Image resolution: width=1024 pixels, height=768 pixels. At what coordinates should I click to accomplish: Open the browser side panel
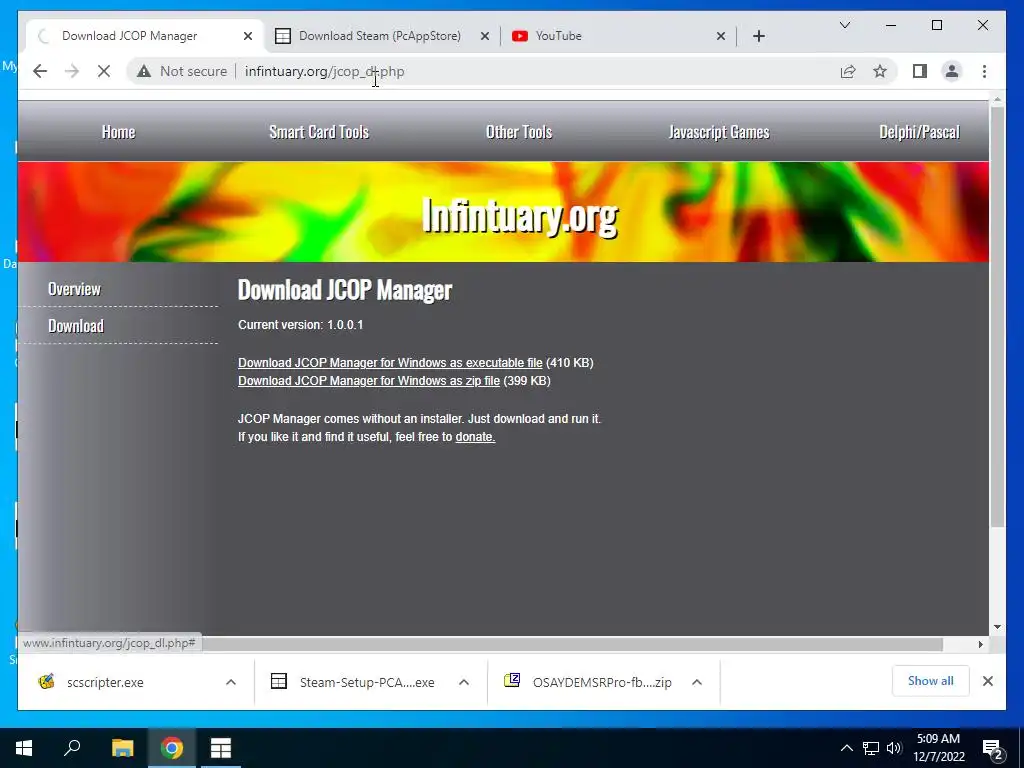coord(920,71)
